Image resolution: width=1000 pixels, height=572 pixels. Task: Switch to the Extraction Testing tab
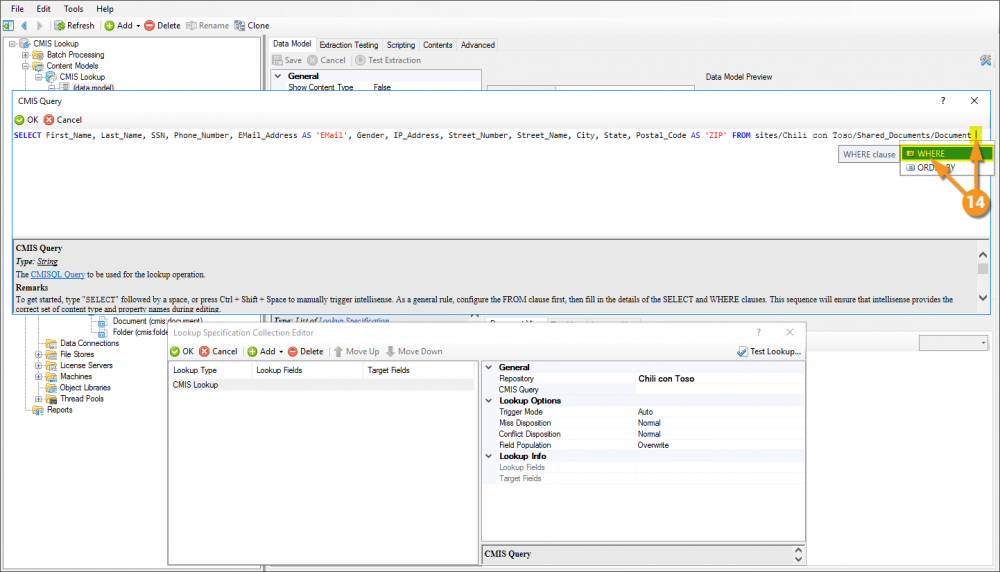(x=348, y=45)
